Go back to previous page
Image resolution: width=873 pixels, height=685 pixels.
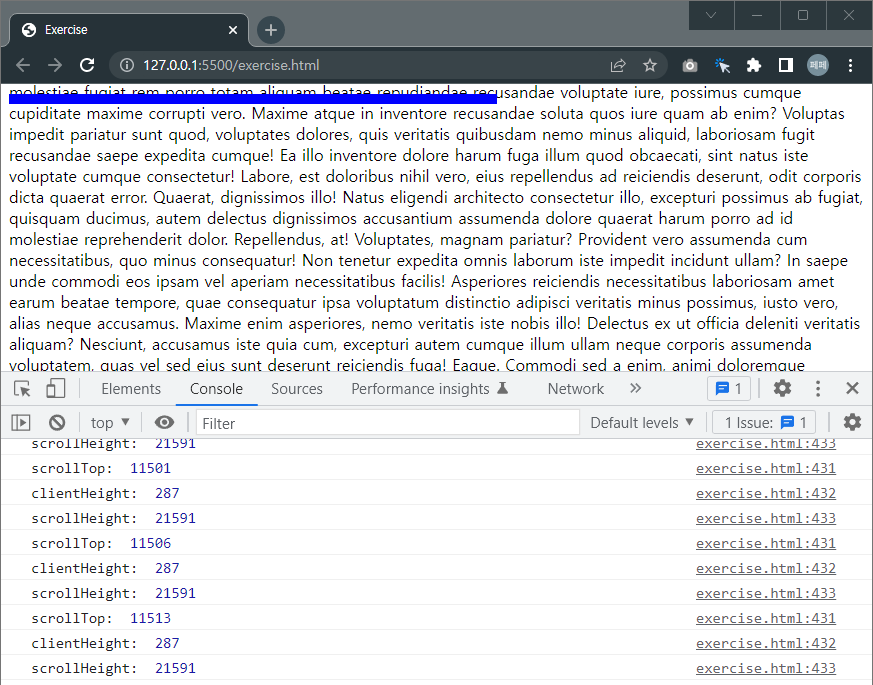click(x=23, y=65)
